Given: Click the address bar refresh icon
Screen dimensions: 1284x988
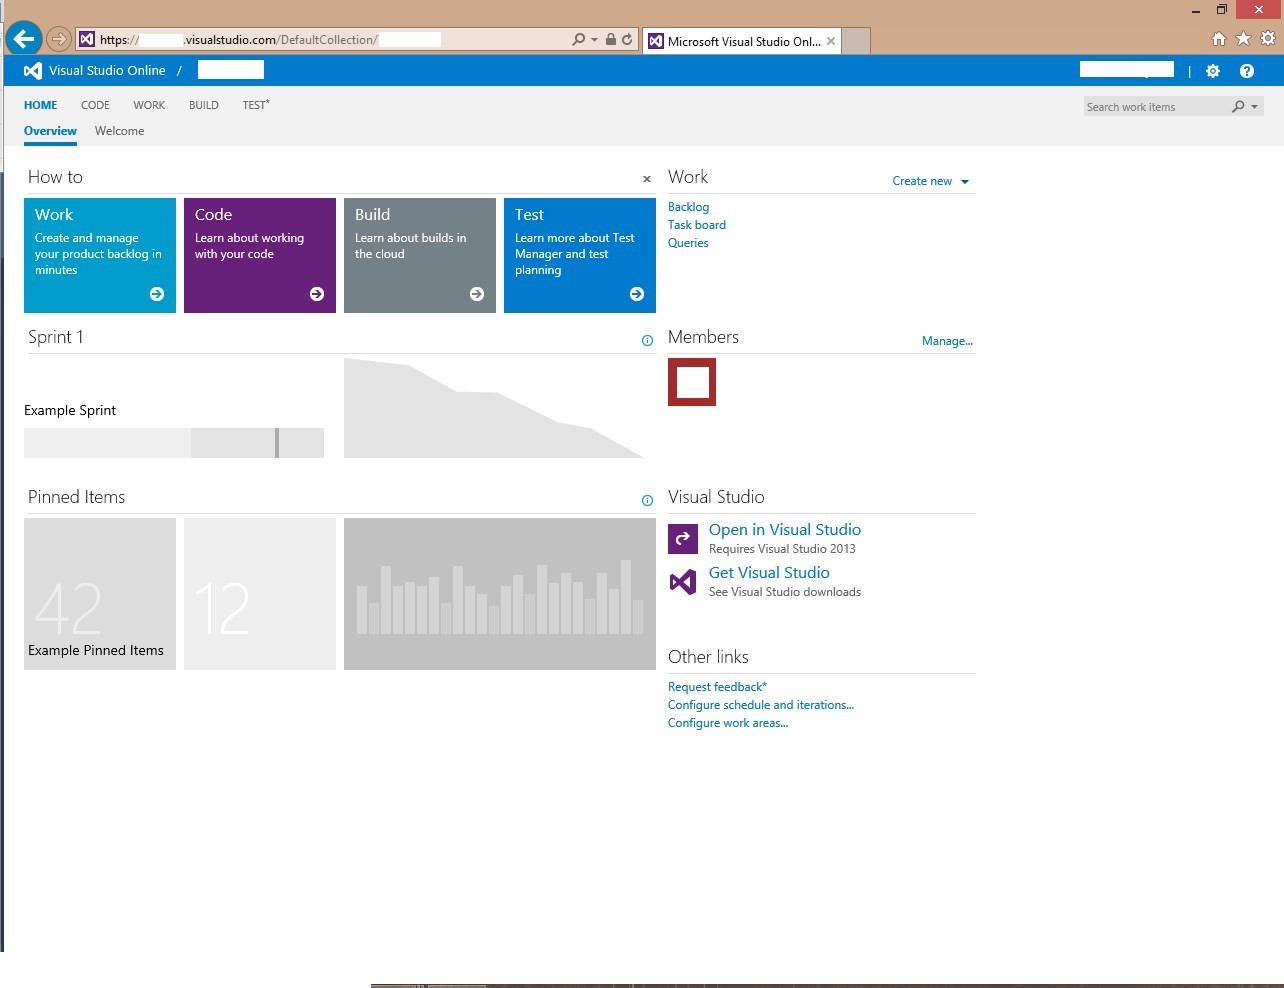Looking at the screenshot, I should [627, 39].
